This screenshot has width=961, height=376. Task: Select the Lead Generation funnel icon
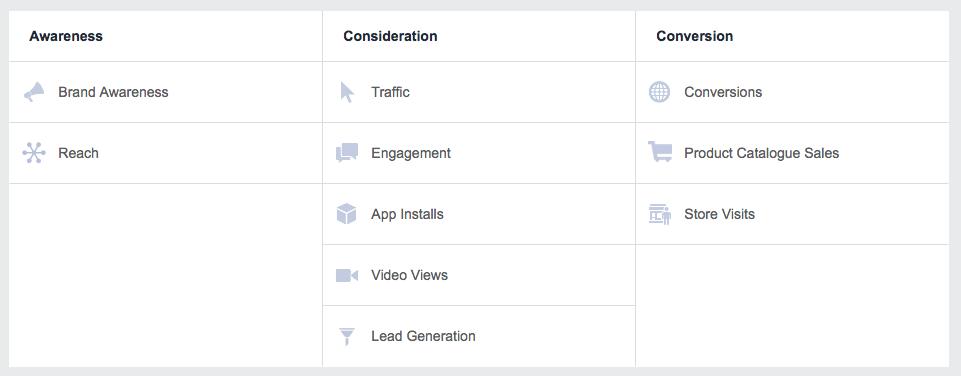347,336
